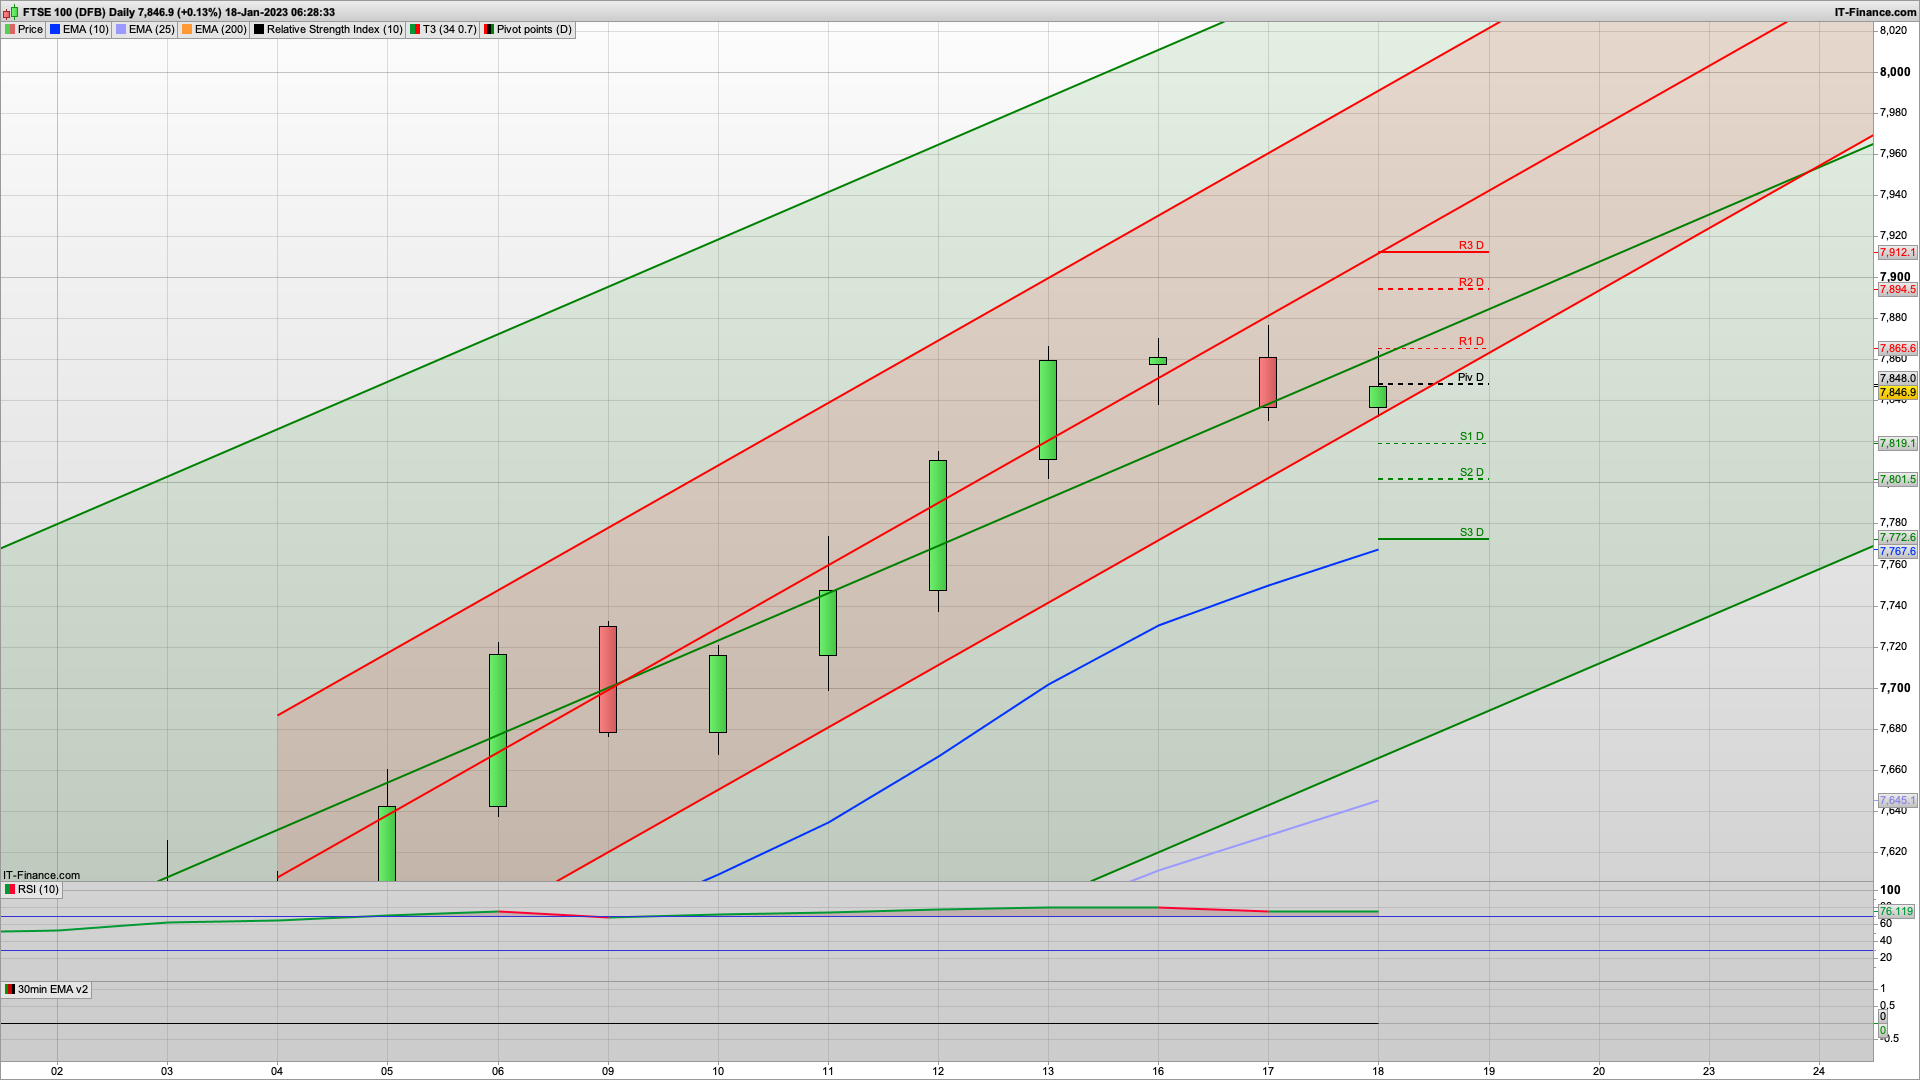Click the IT-Finance.com watermark on the chart
Image resolution: width=1920 pixels, height=1080 pixels.
[x=41, y=875]
